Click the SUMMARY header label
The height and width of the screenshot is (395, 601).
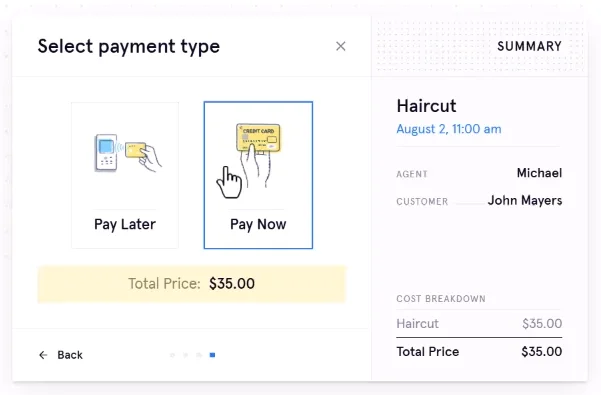click(x=529, y=46)
